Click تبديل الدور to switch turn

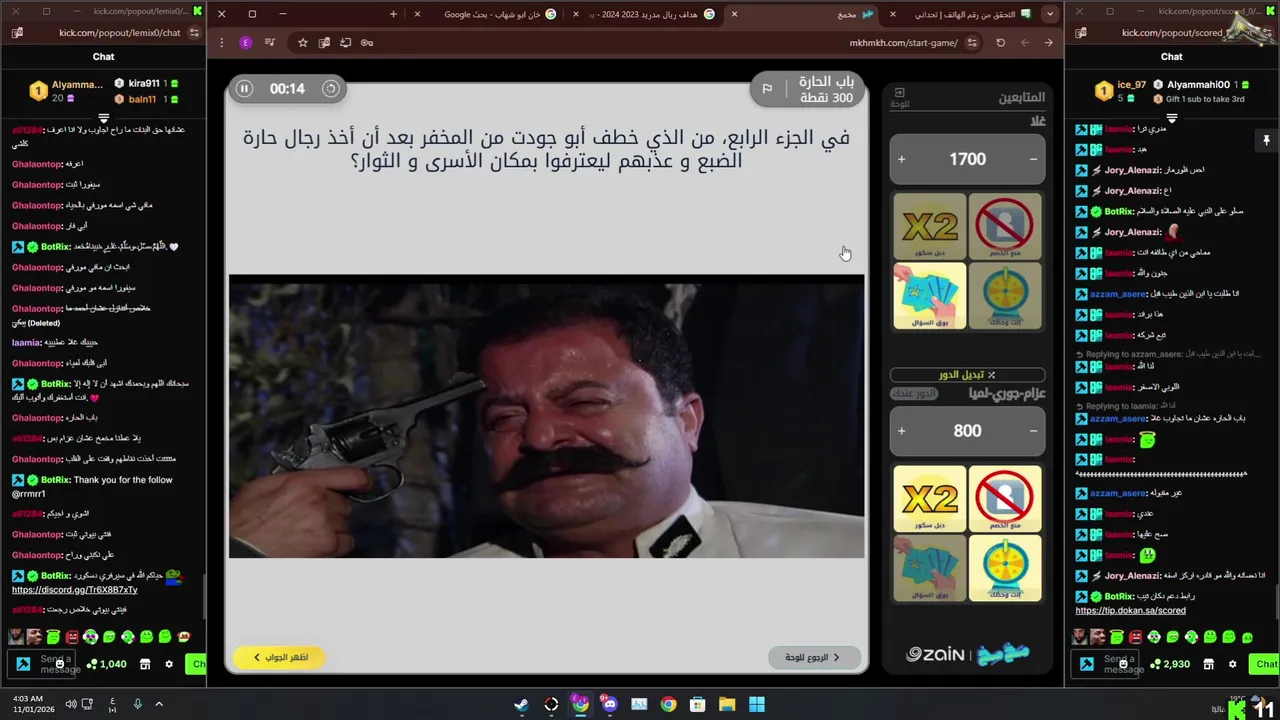pos(967,375)
